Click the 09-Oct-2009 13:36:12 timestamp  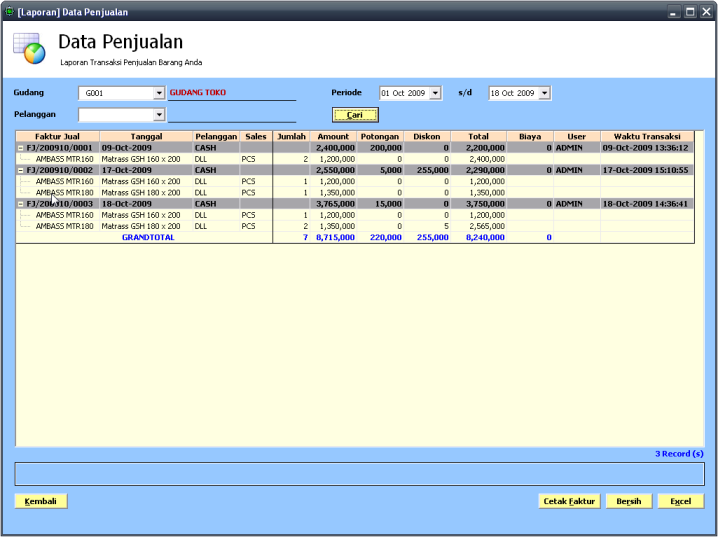(x=645, y=148)
